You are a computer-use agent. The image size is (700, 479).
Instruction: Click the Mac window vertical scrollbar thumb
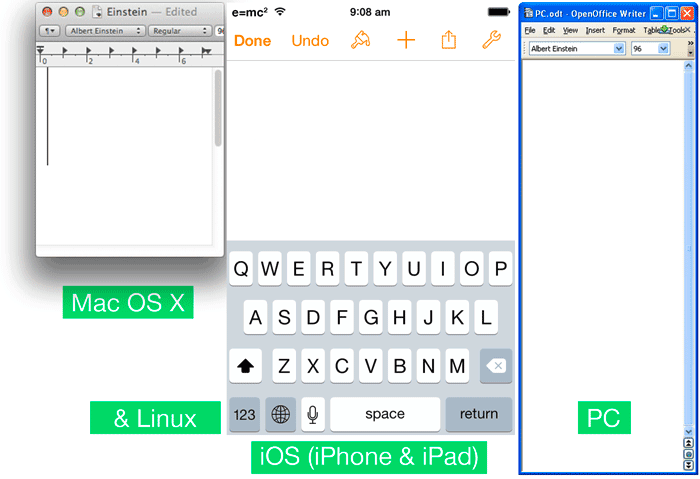coord(218,108)
